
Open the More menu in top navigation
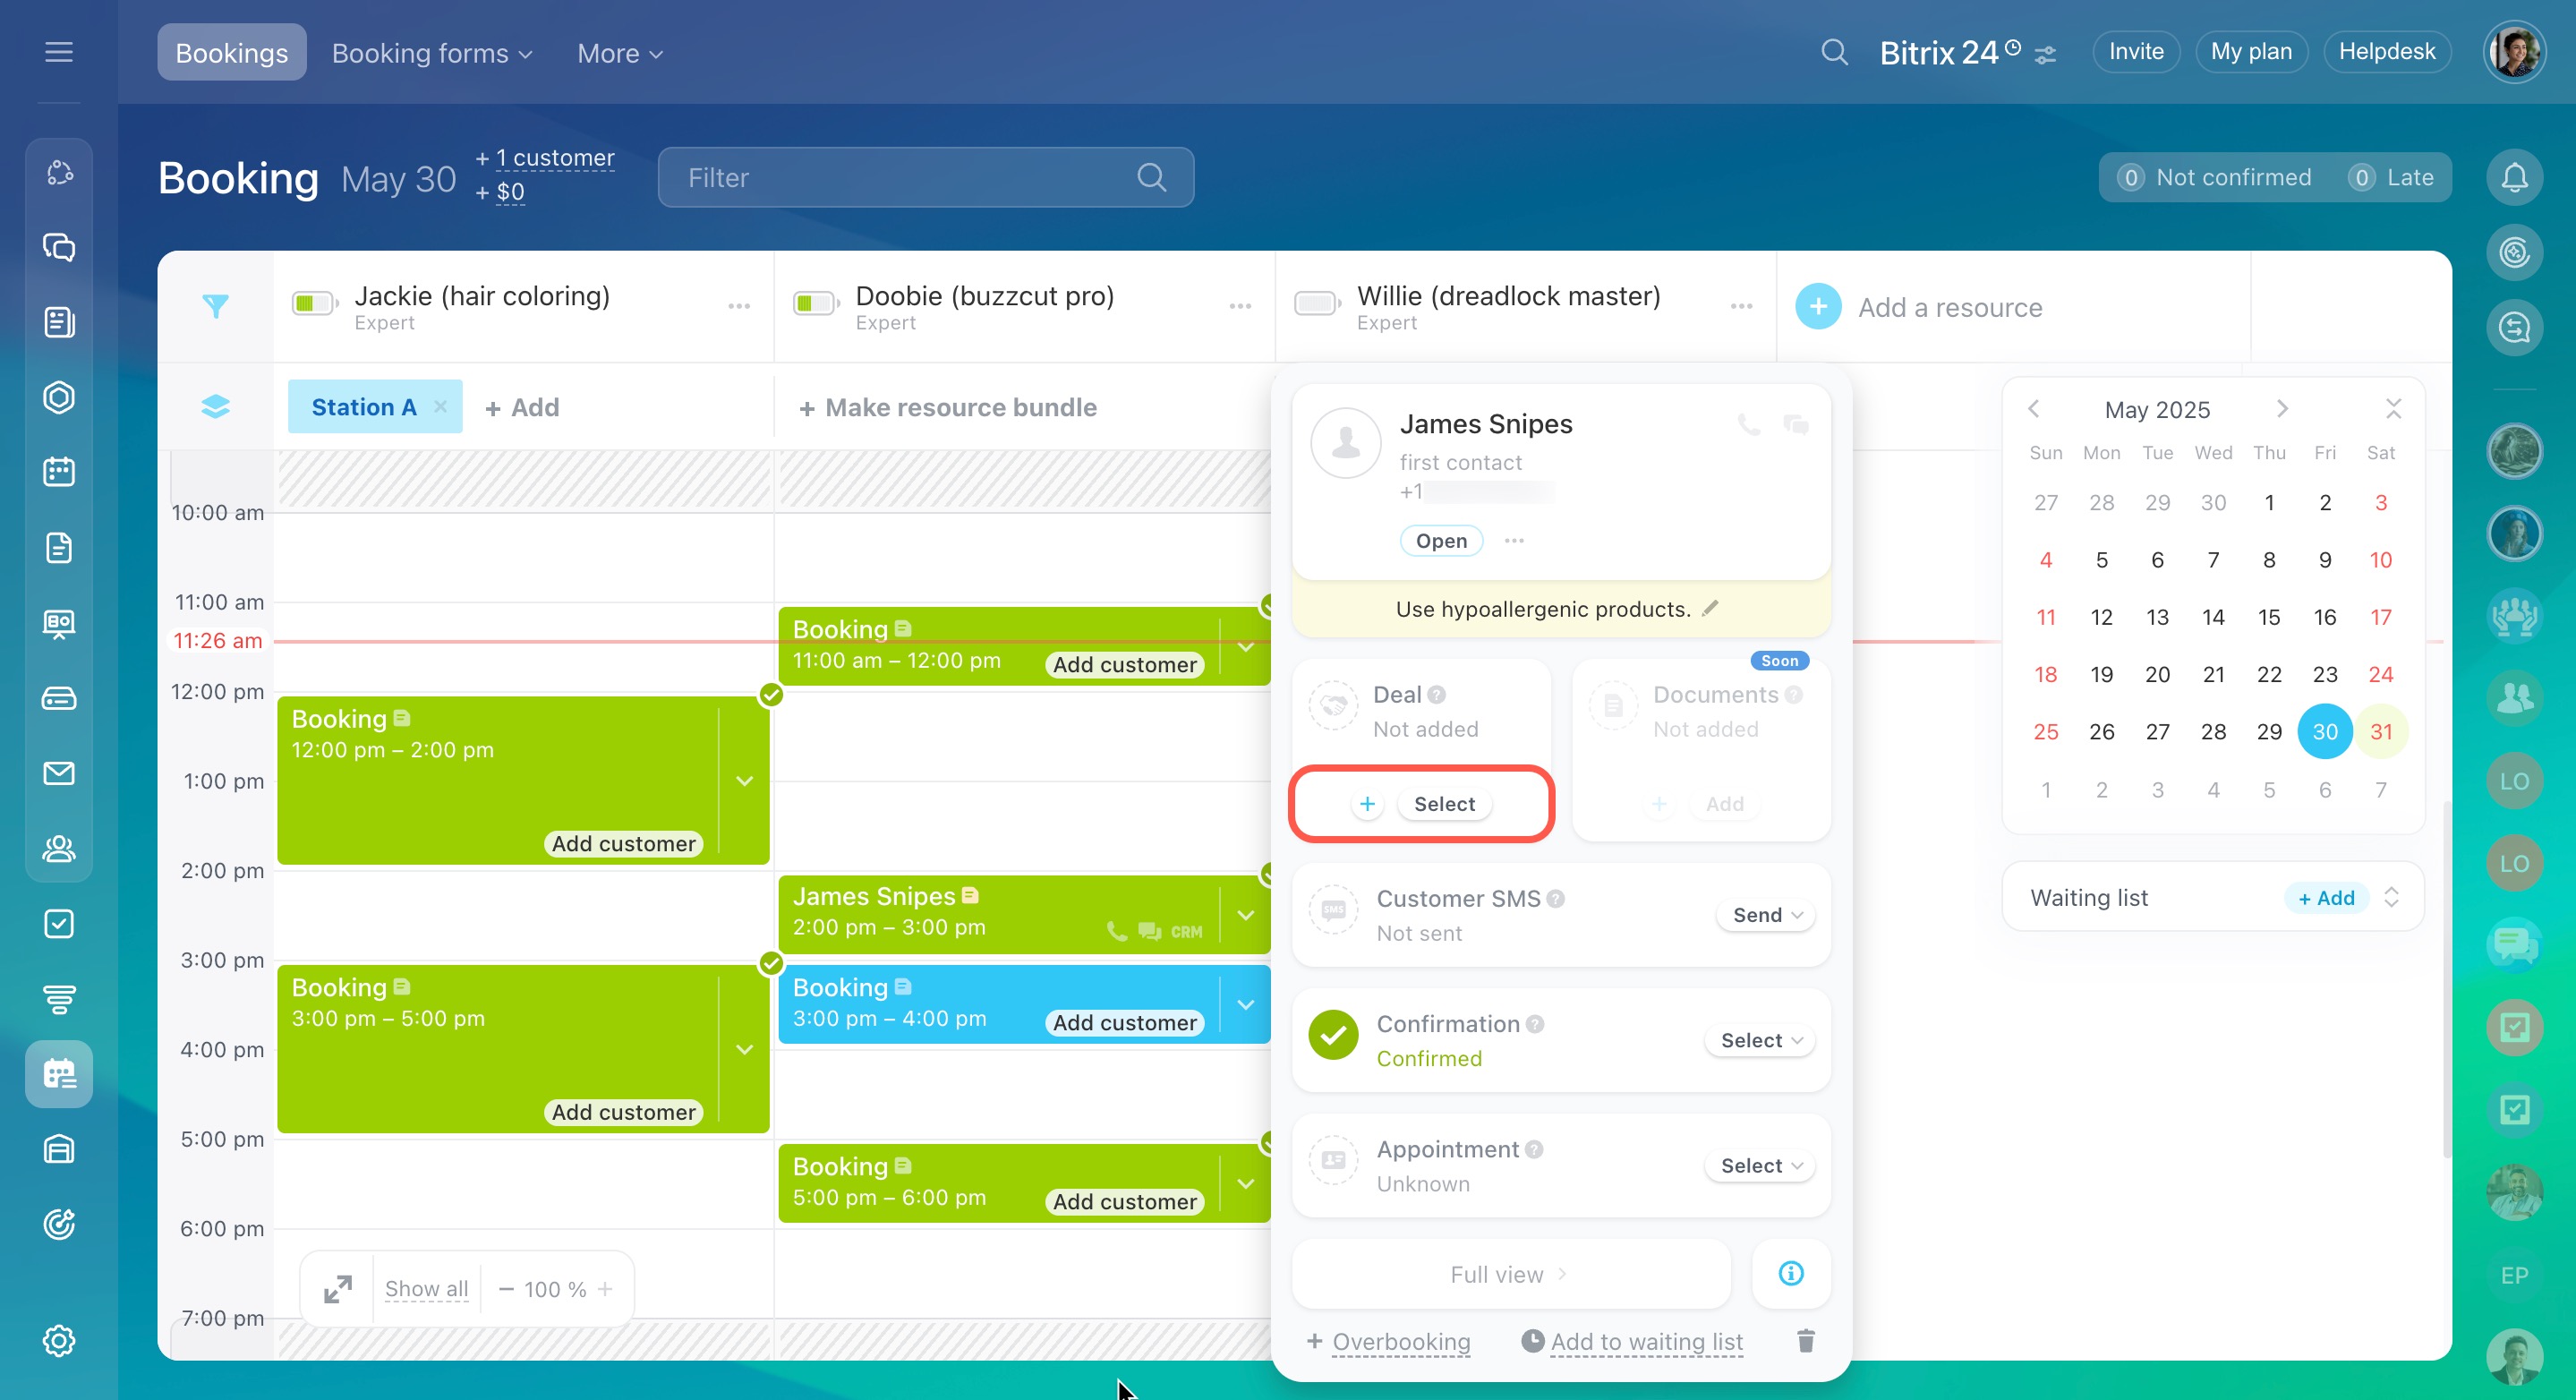tap(619, 53)
